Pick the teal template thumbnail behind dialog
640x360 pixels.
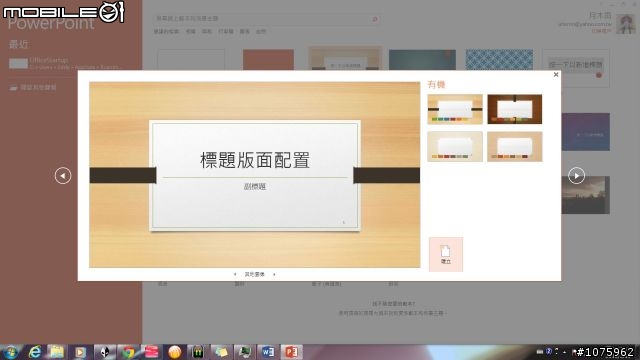click(422, 60)
